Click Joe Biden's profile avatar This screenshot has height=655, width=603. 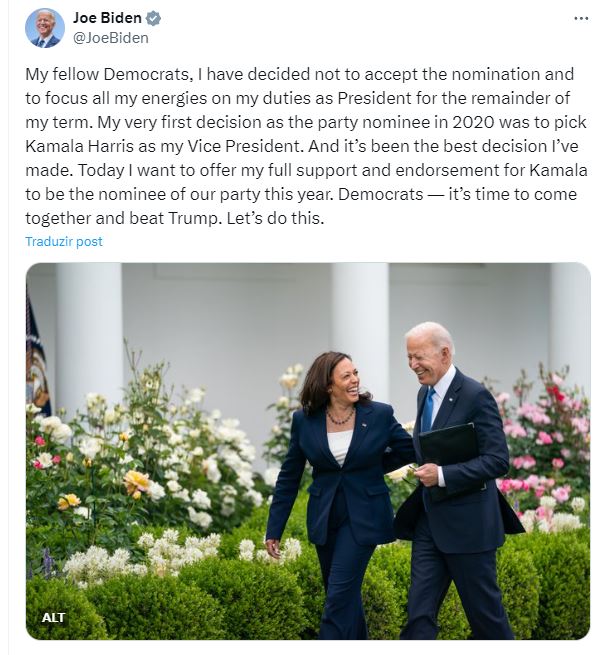tap(44, 28)
